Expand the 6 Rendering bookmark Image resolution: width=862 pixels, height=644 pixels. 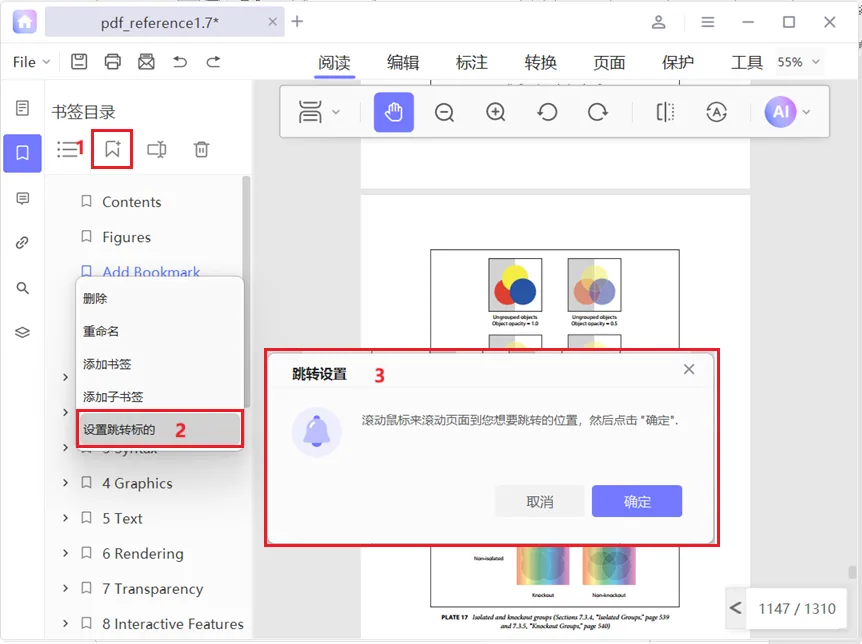pyautogui.click(x=65, y=553)
